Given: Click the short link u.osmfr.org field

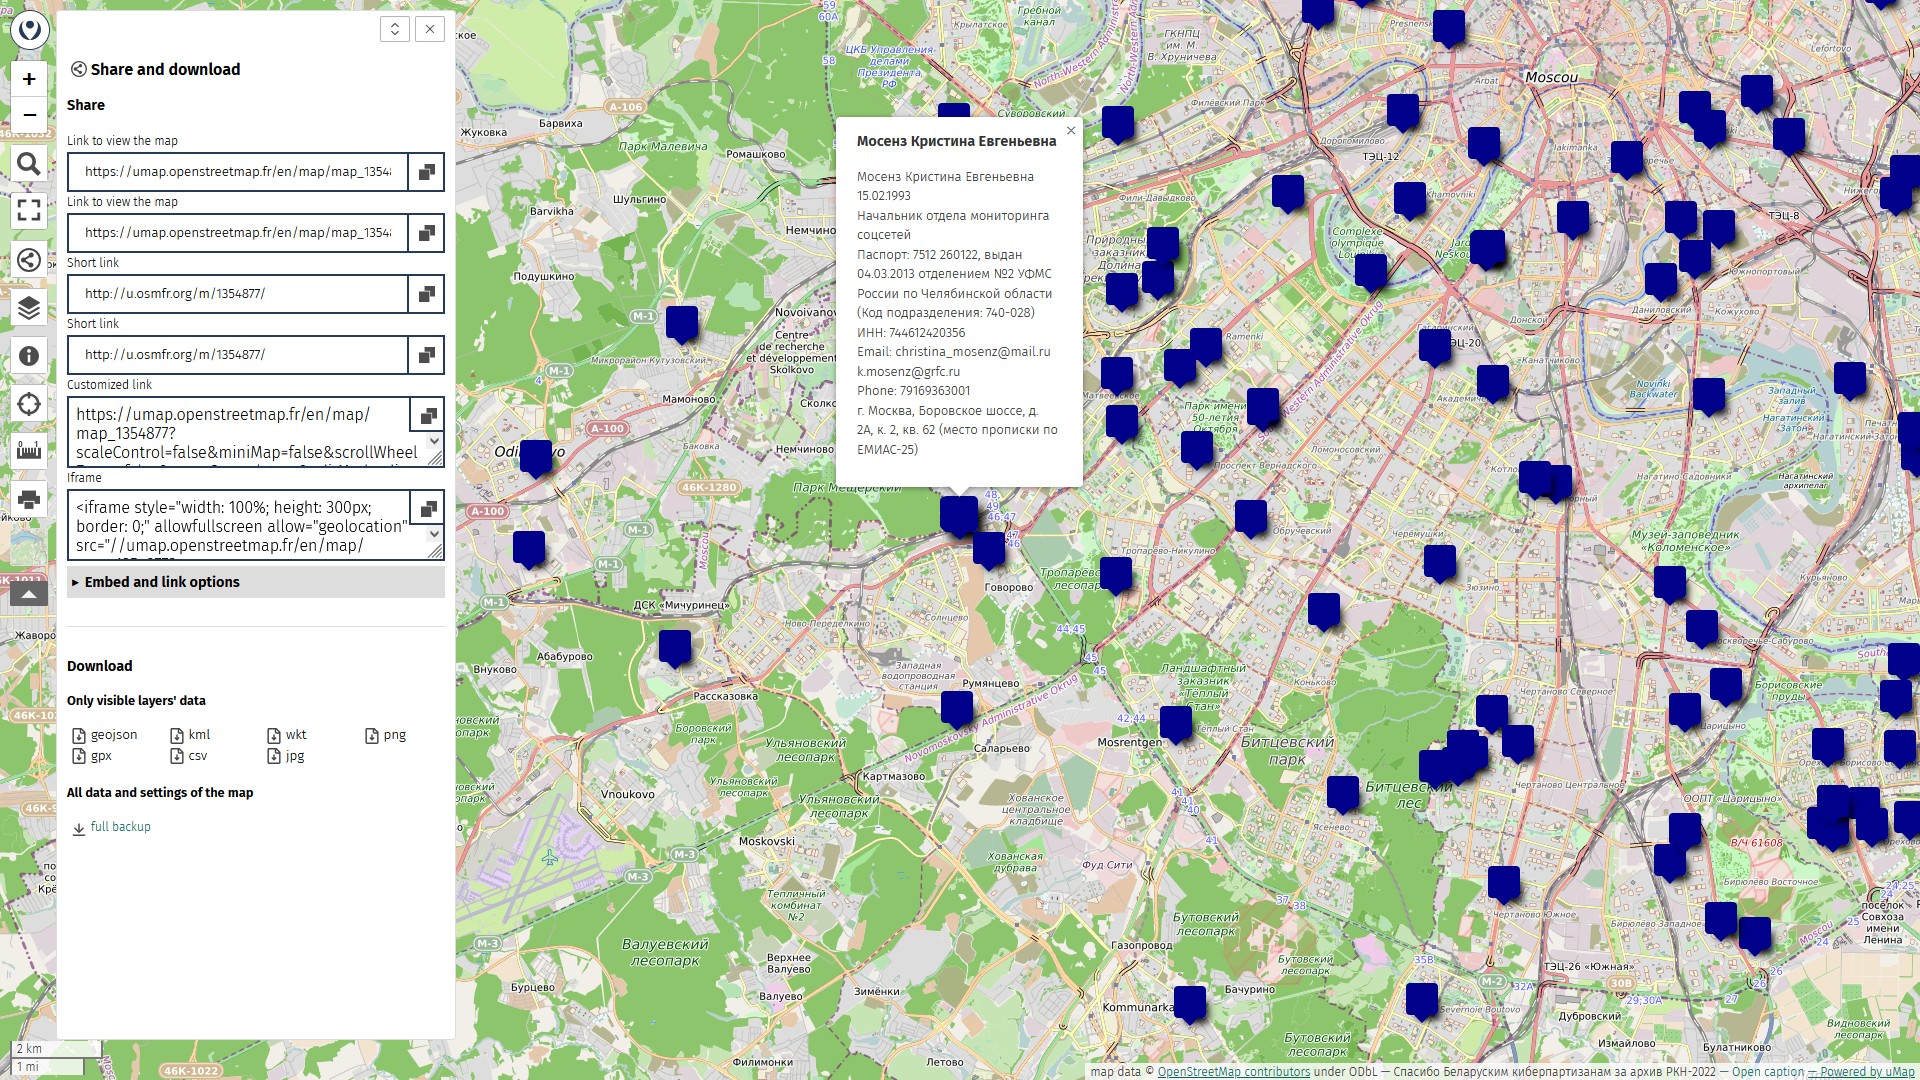Looking at the screenshot, I should tap(238, 294).
